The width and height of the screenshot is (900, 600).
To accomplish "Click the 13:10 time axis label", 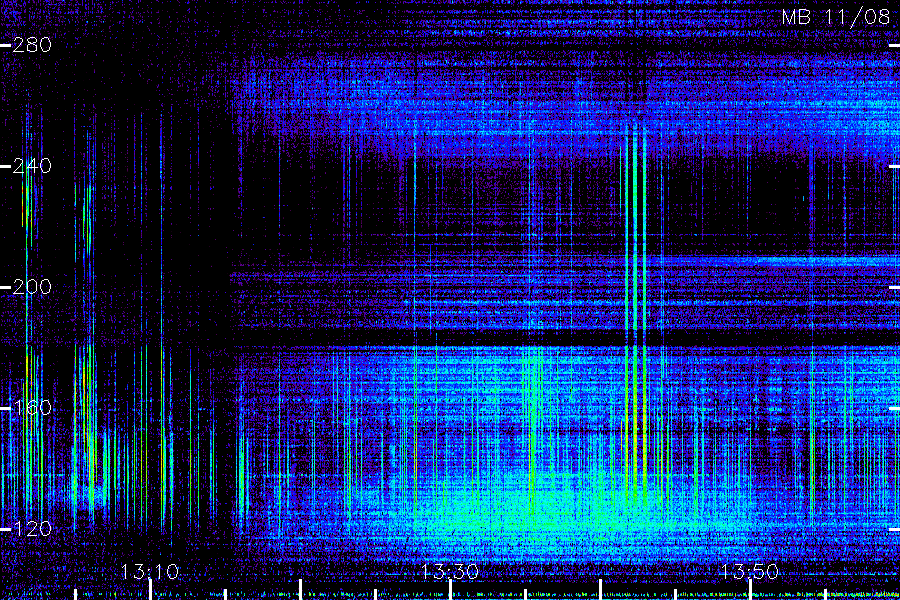I will [150, 571].
